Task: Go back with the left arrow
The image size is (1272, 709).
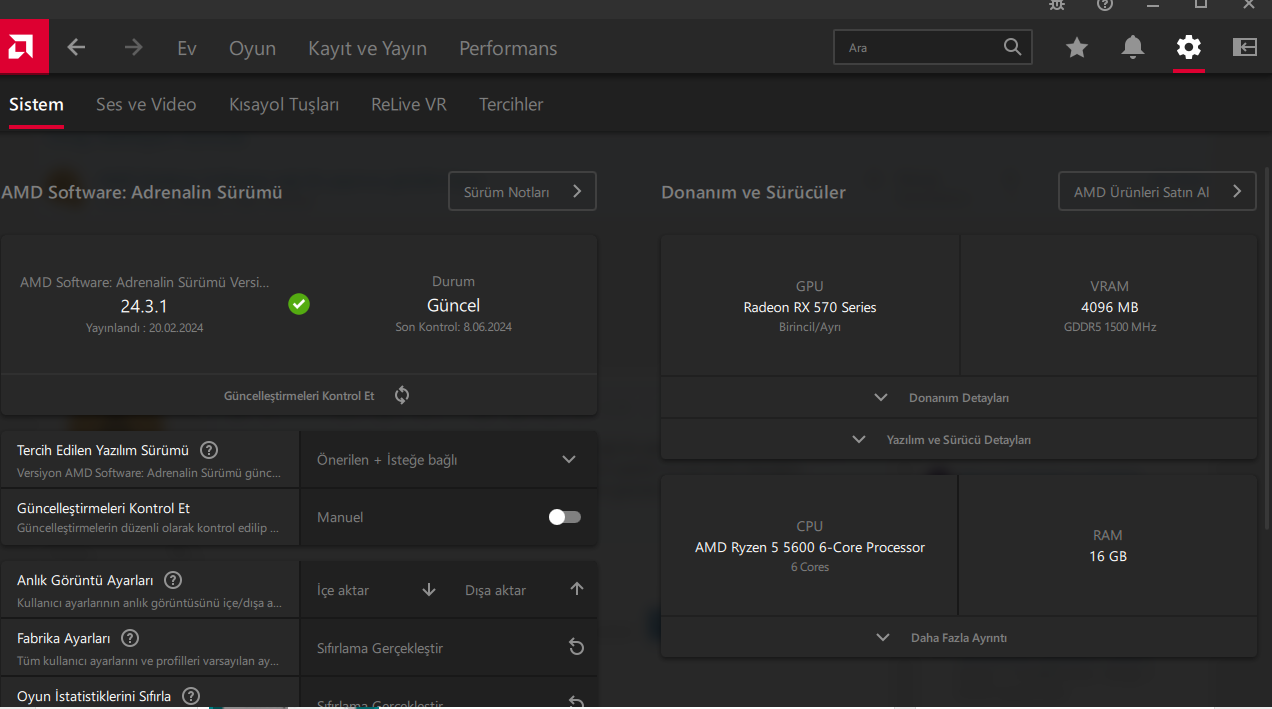Action: (76, 47)
